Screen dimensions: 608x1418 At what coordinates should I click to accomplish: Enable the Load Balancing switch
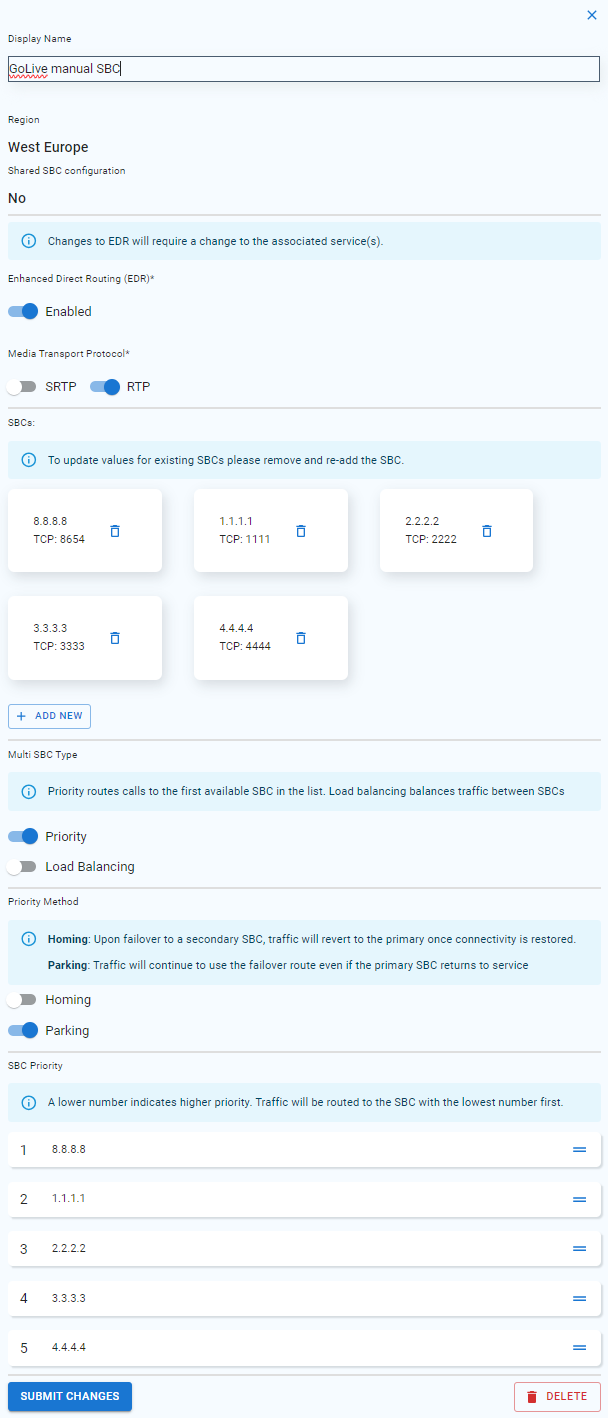click(x=22, y=866)
